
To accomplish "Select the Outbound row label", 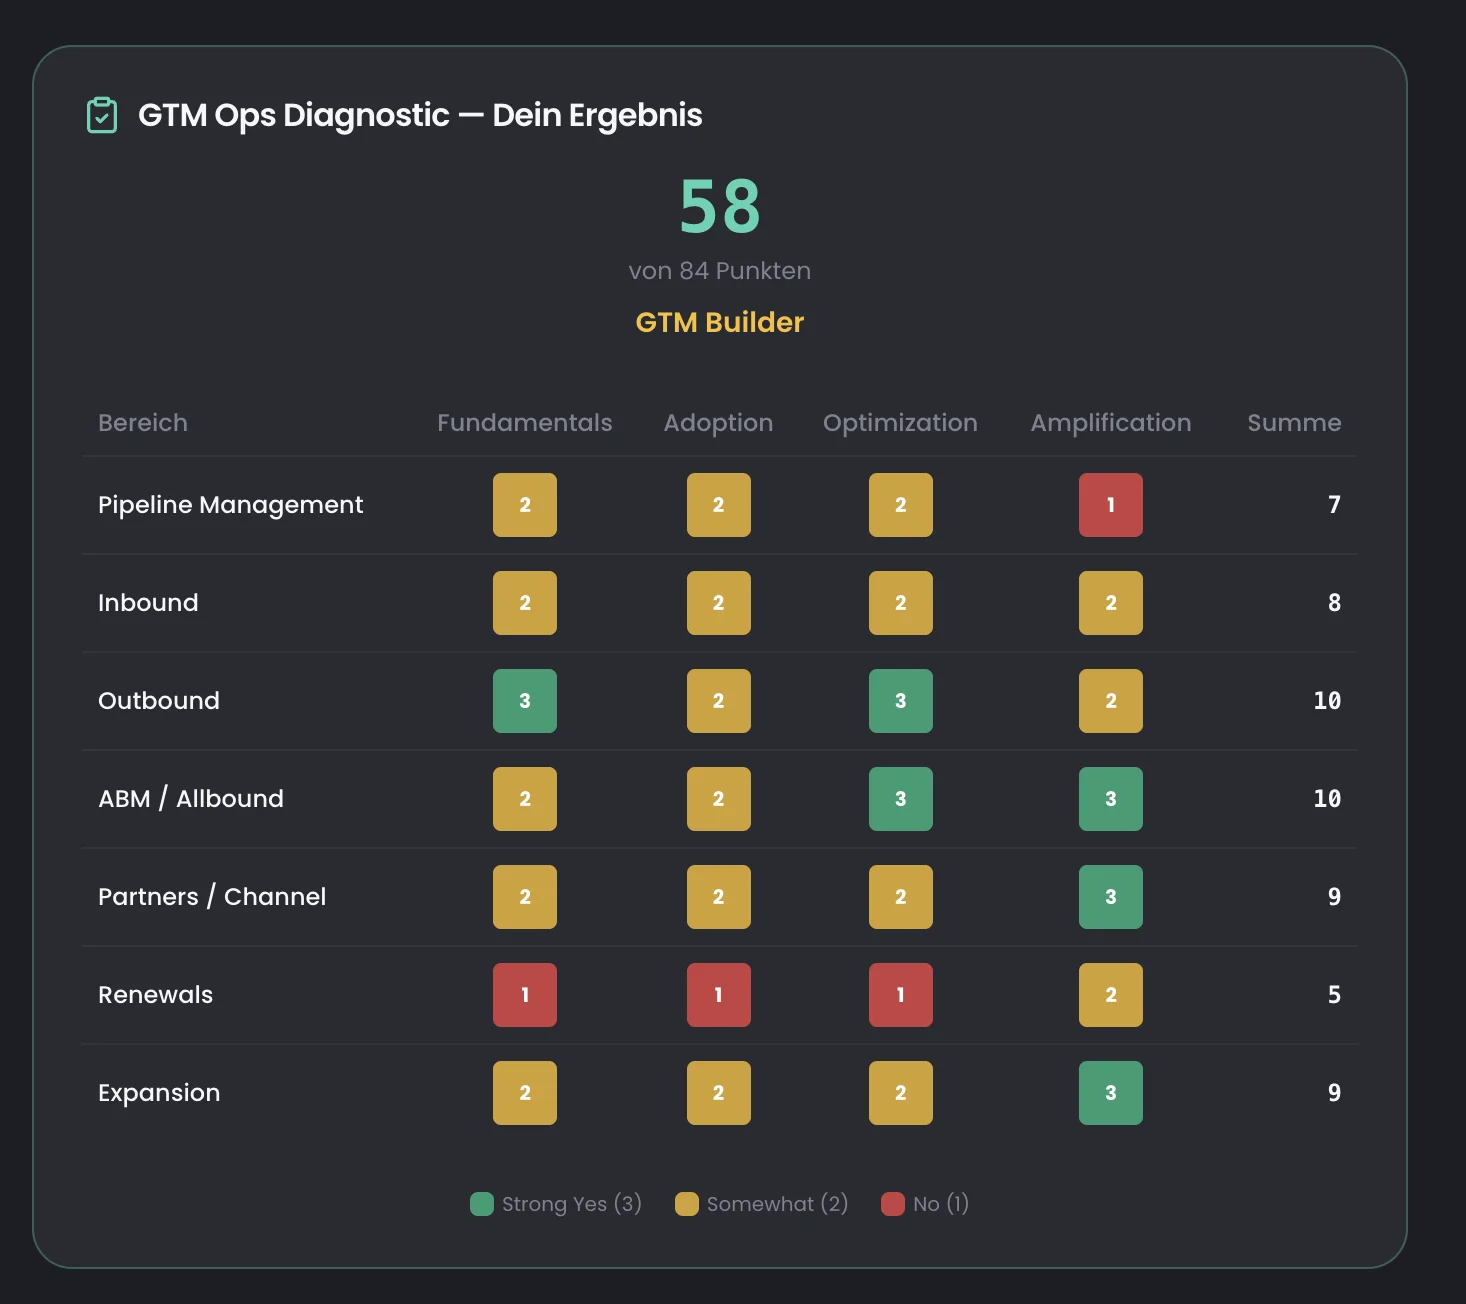I will tap(159, 701).
